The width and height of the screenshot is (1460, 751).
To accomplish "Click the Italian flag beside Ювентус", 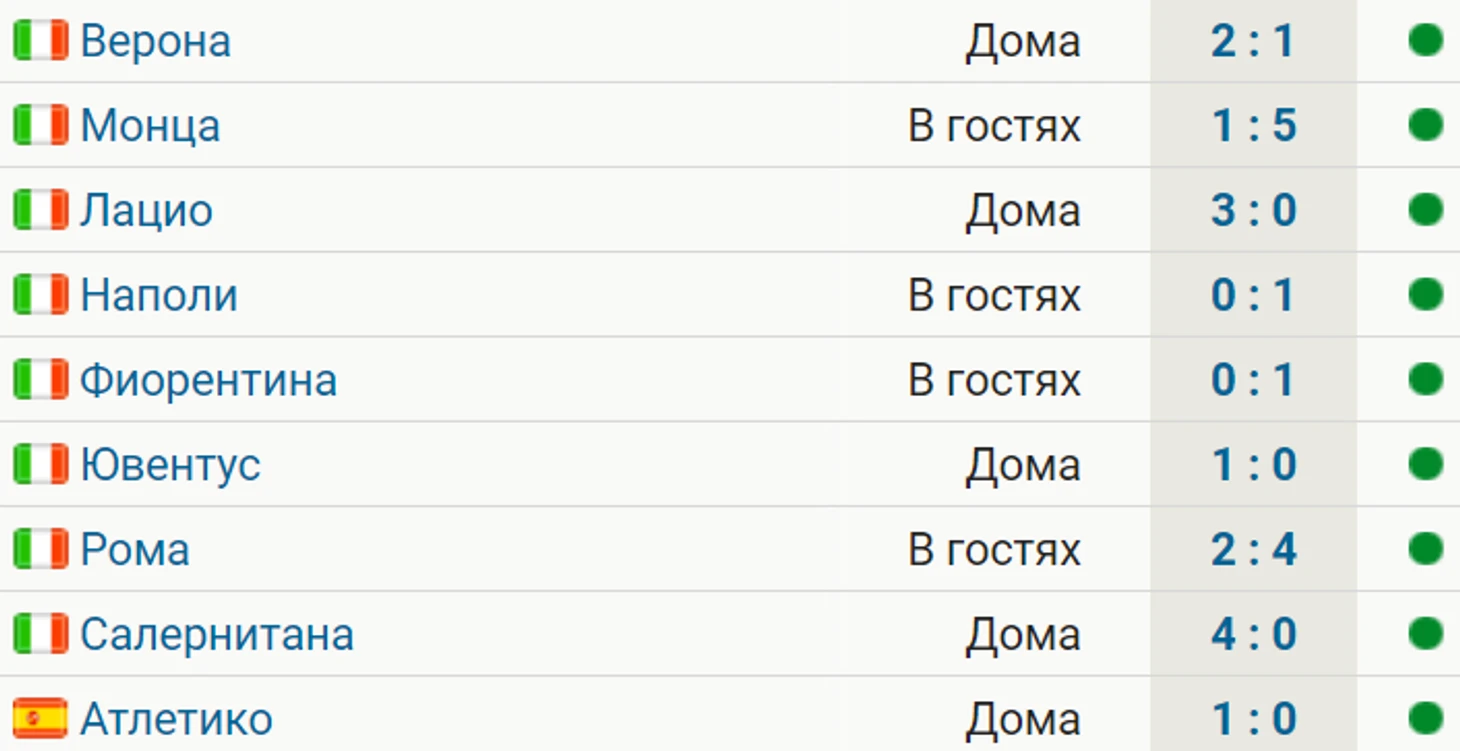I will click(40, 464).
